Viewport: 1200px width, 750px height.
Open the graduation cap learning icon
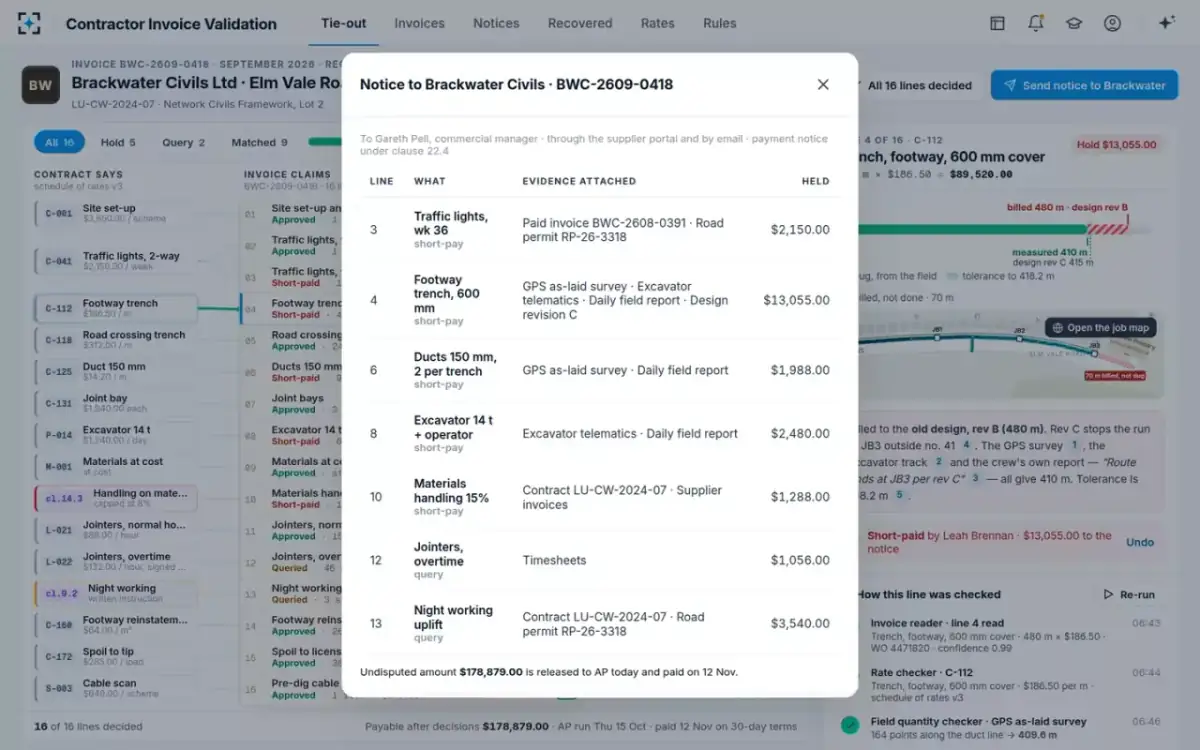(1074, 23)
